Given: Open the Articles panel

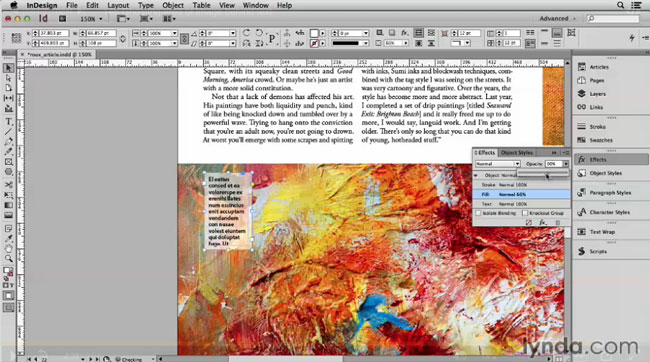Looking at the screenshot, I should tap(599, 67).
